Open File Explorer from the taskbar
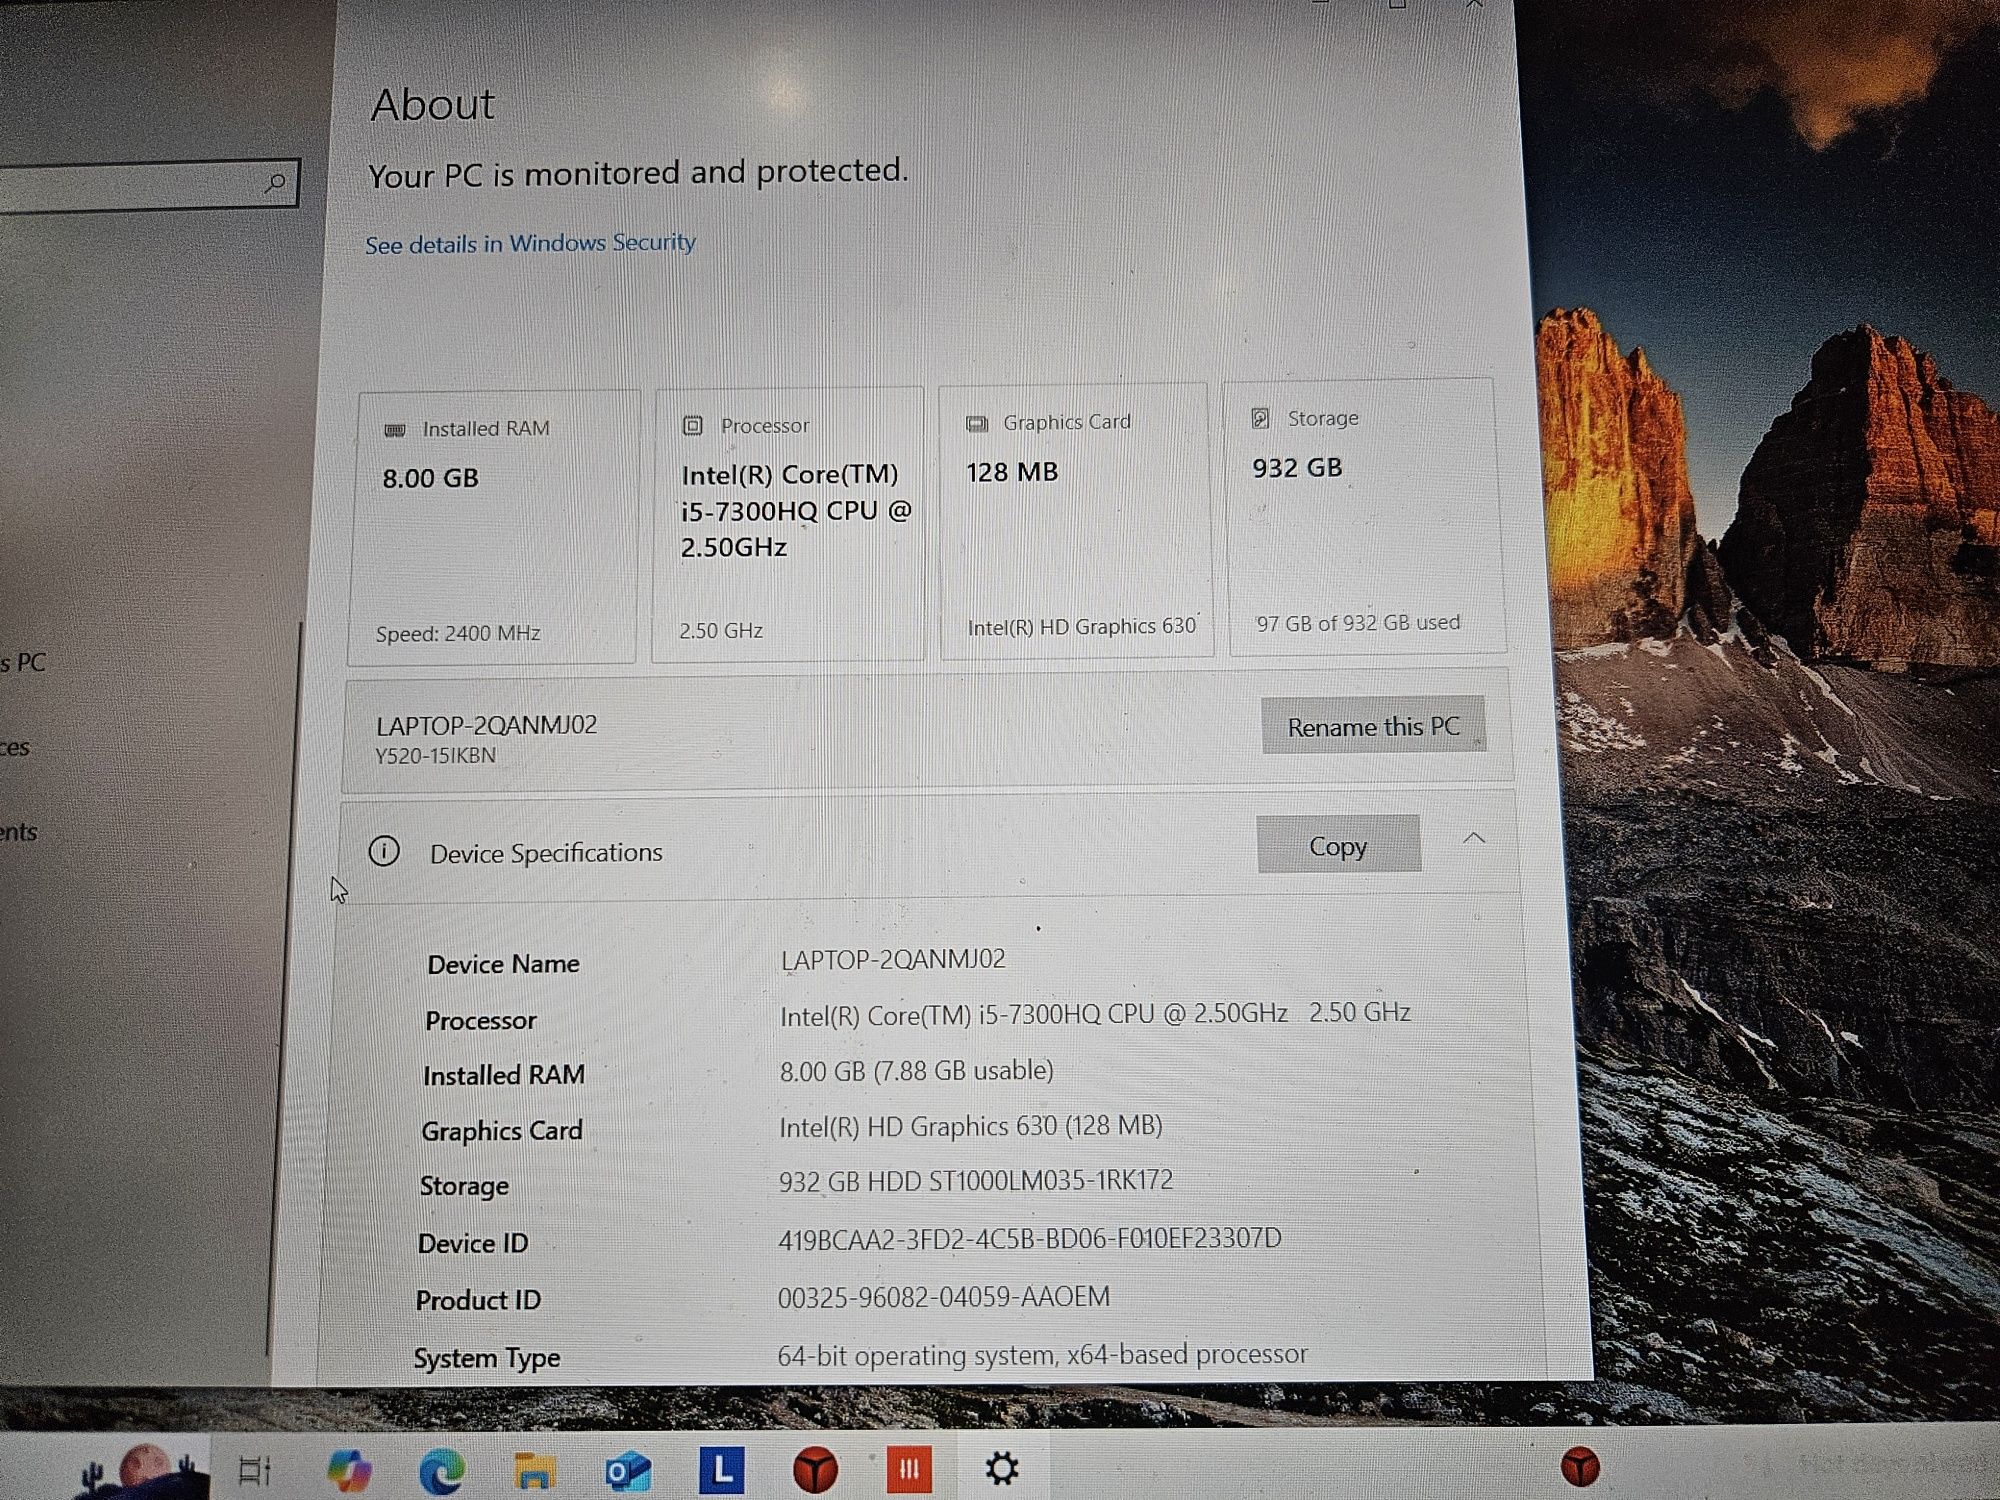This screenshot has width=2000, height=1500. point(534,1470)
